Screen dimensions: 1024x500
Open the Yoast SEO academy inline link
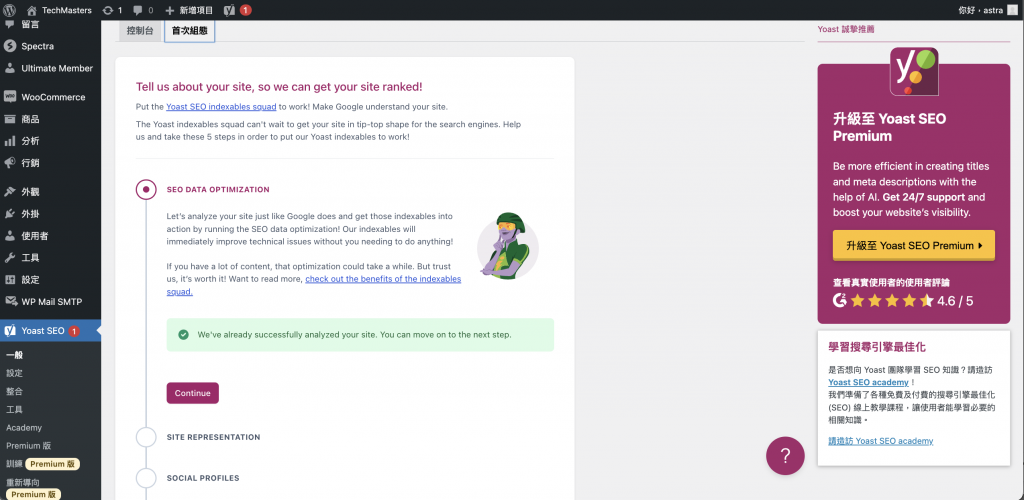pyautogui.click(x=868, y=382)
